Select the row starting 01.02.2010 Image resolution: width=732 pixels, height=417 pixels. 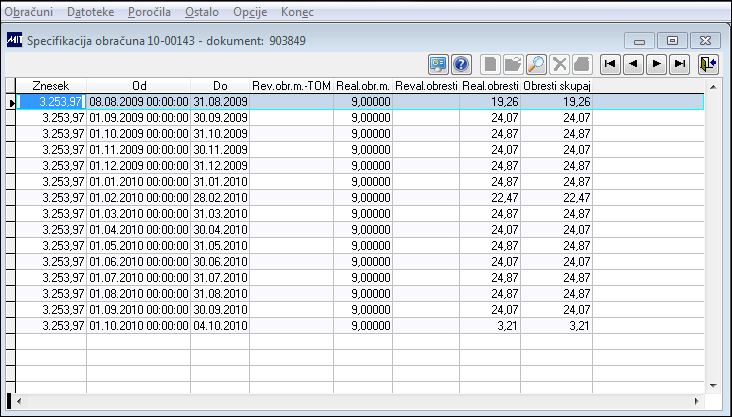(x=359, y=198)
